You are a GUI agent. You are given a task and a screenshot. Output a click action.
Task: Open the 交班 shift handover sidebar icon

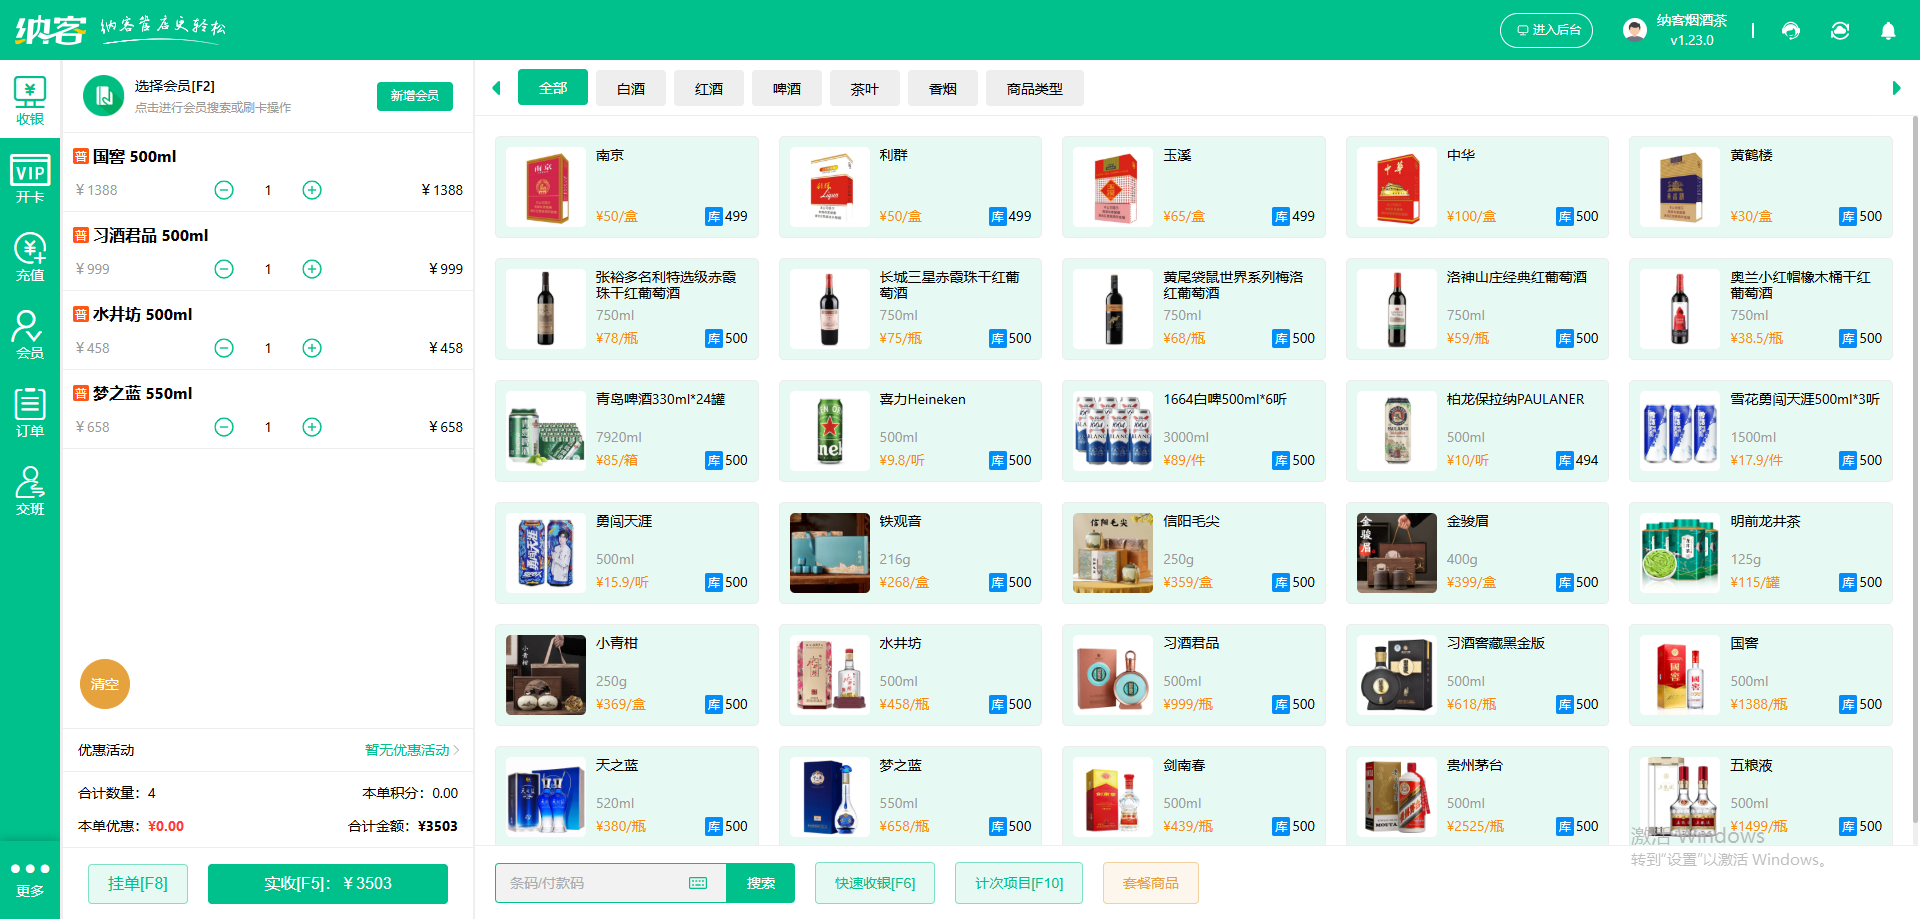[x=30, y=491]
